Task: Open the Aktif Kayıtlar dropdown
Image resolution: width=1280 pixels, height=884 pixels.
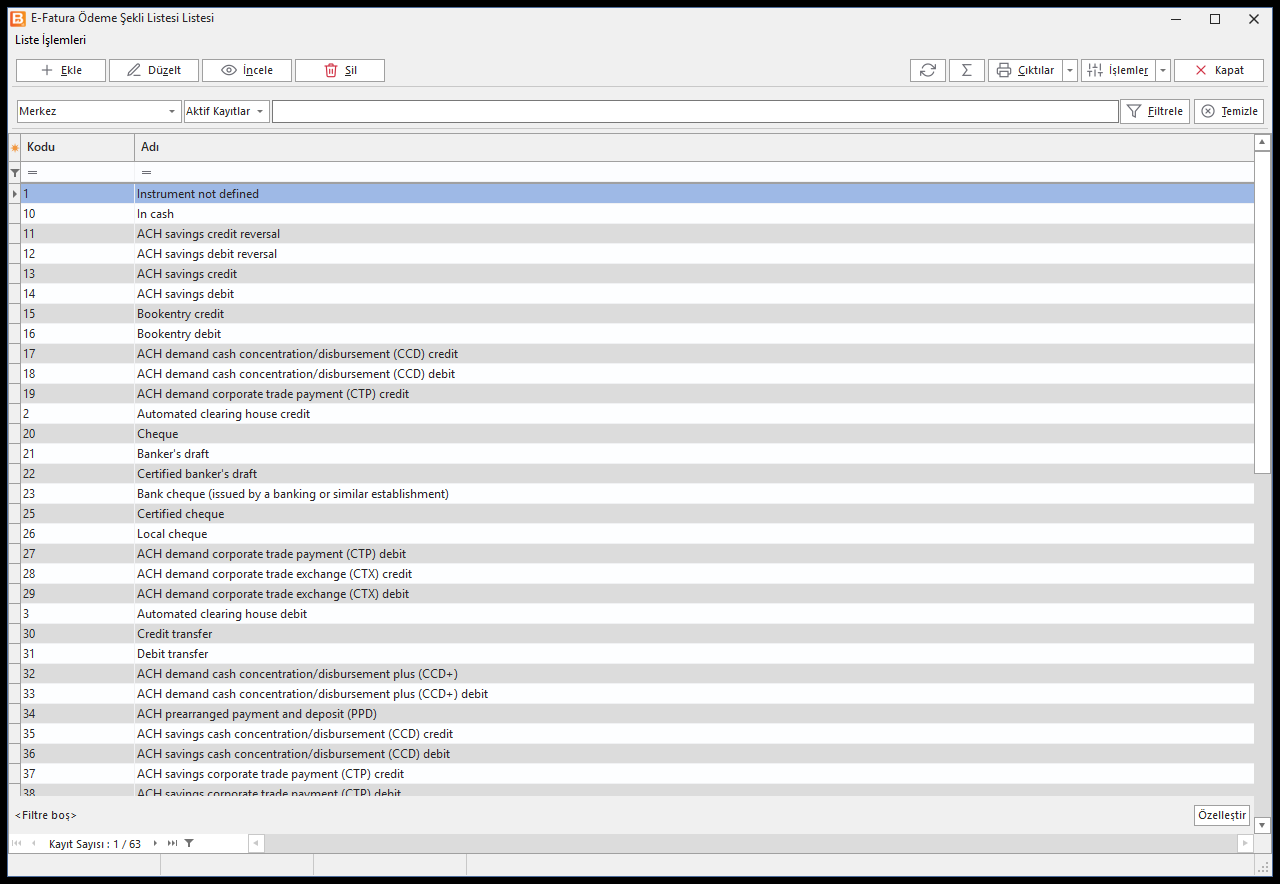Action: [226, 111]
